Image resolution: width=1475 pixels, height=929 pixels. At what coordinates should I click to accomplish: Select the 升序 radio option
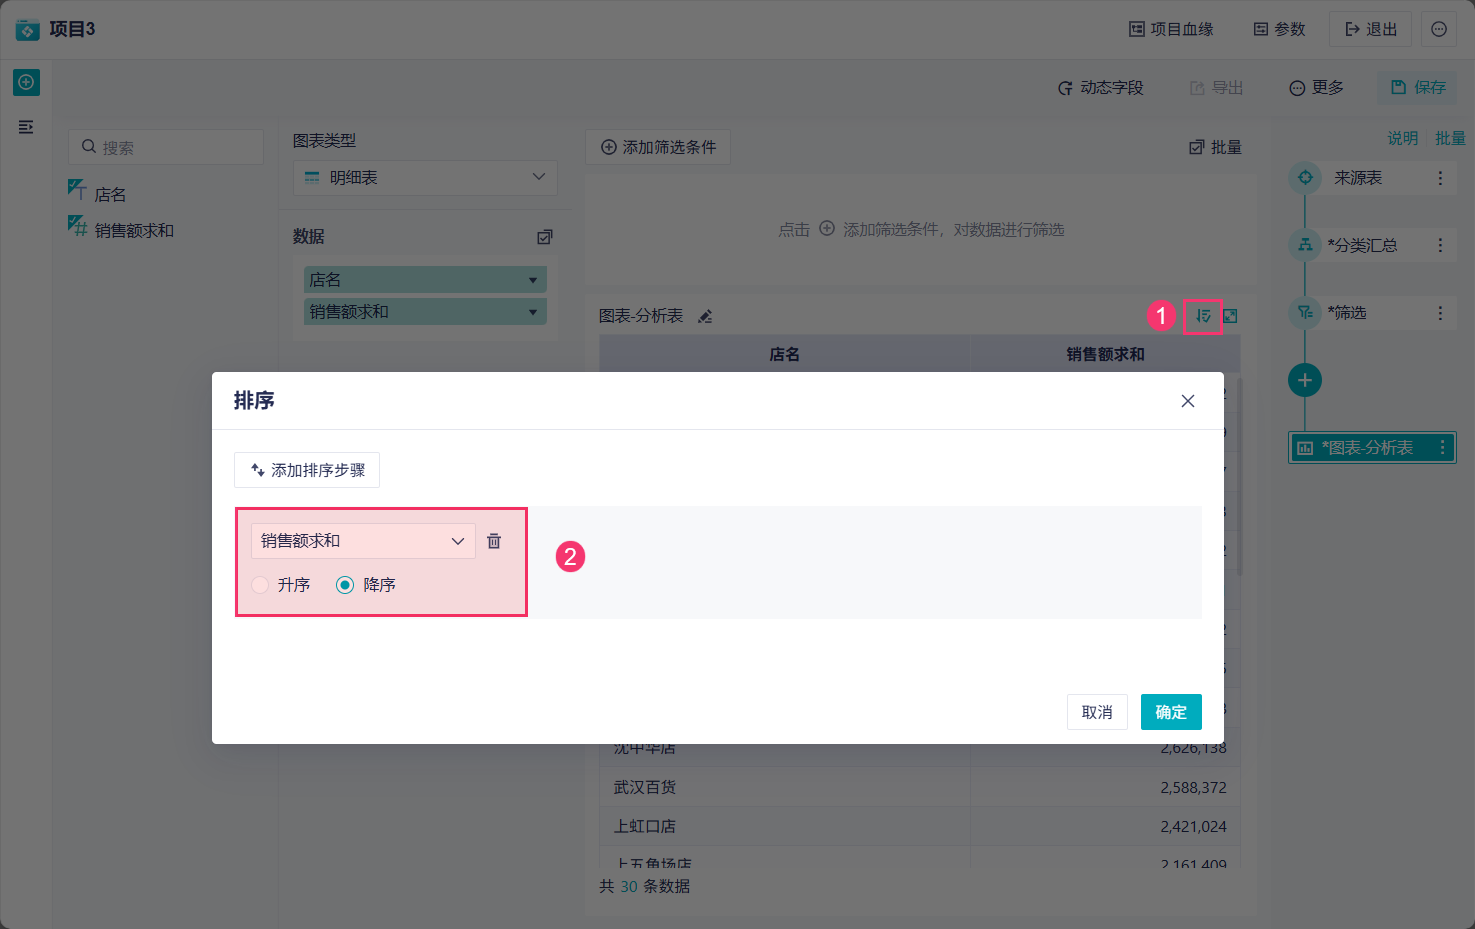point(261,585)
